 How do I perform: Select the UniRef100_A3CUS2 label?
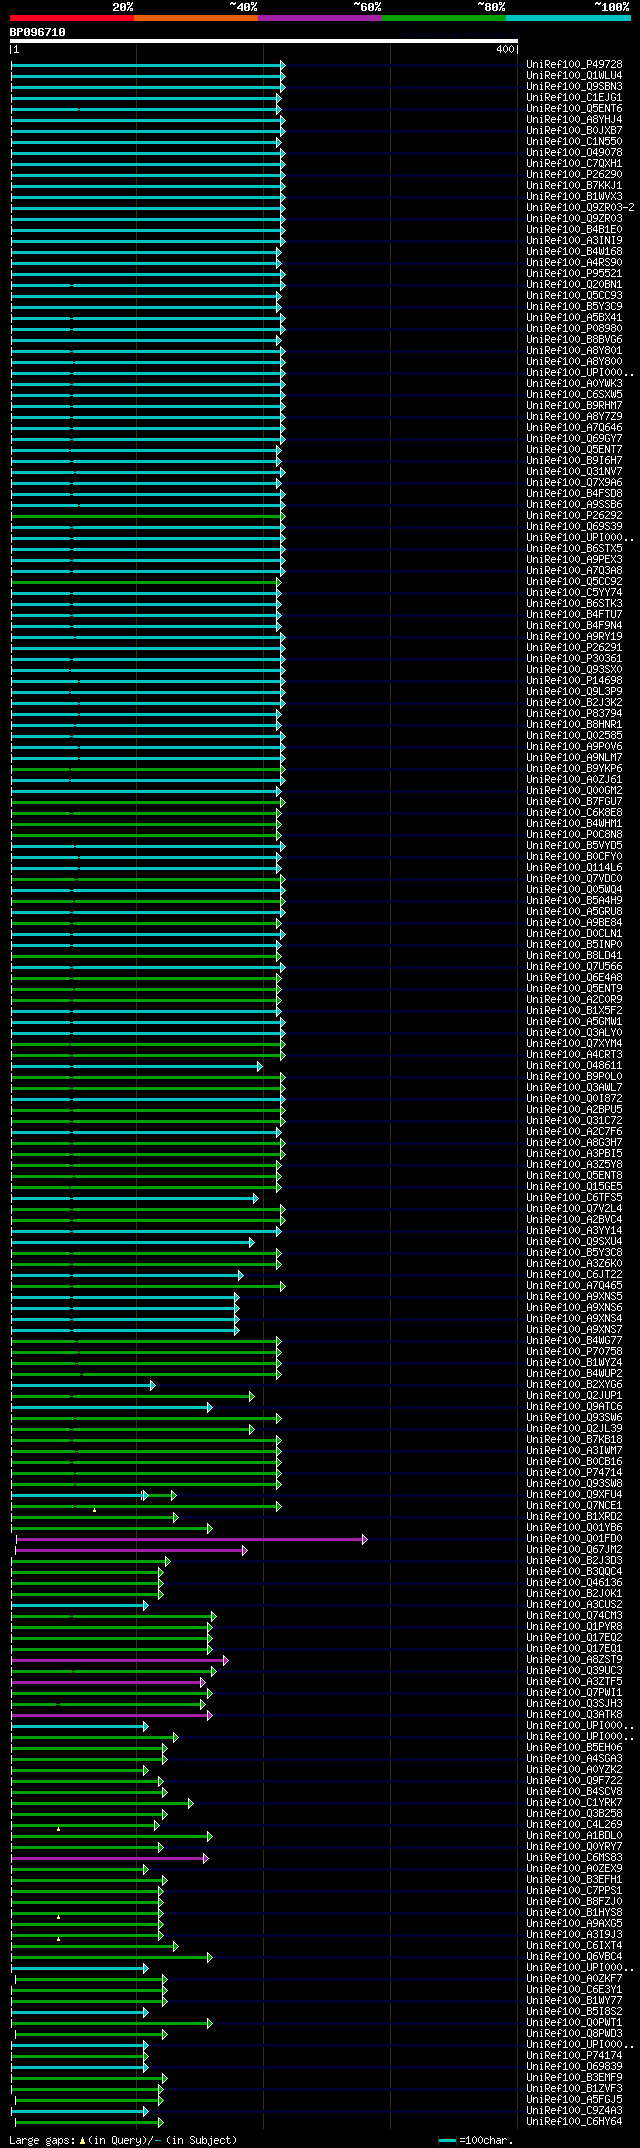pyautogui.click(x=574, y=1604)
